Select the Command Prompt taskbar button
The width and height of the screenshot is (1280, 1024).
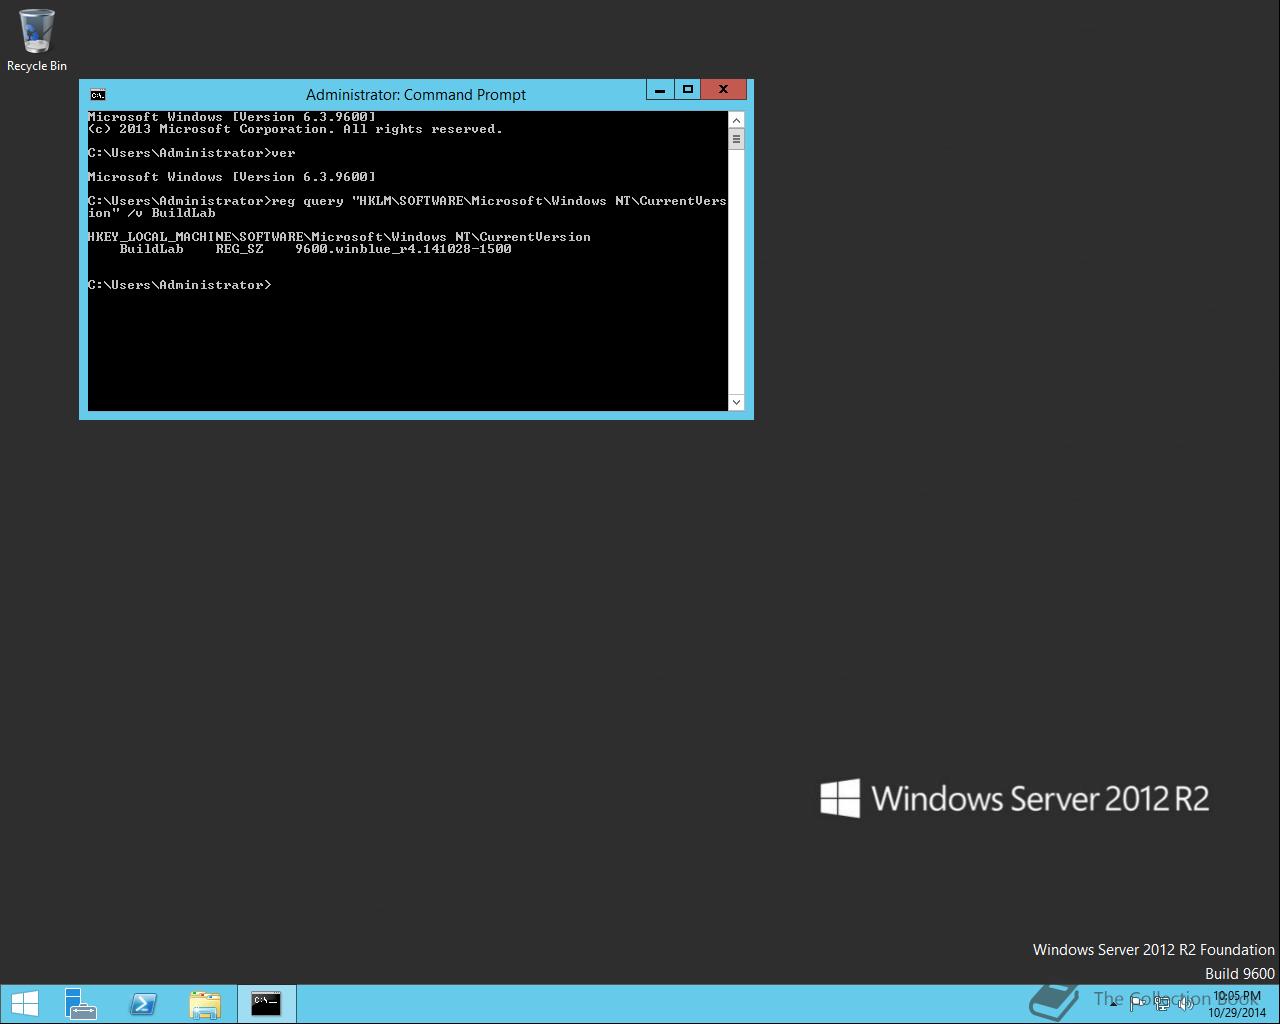click(266, 1004)
